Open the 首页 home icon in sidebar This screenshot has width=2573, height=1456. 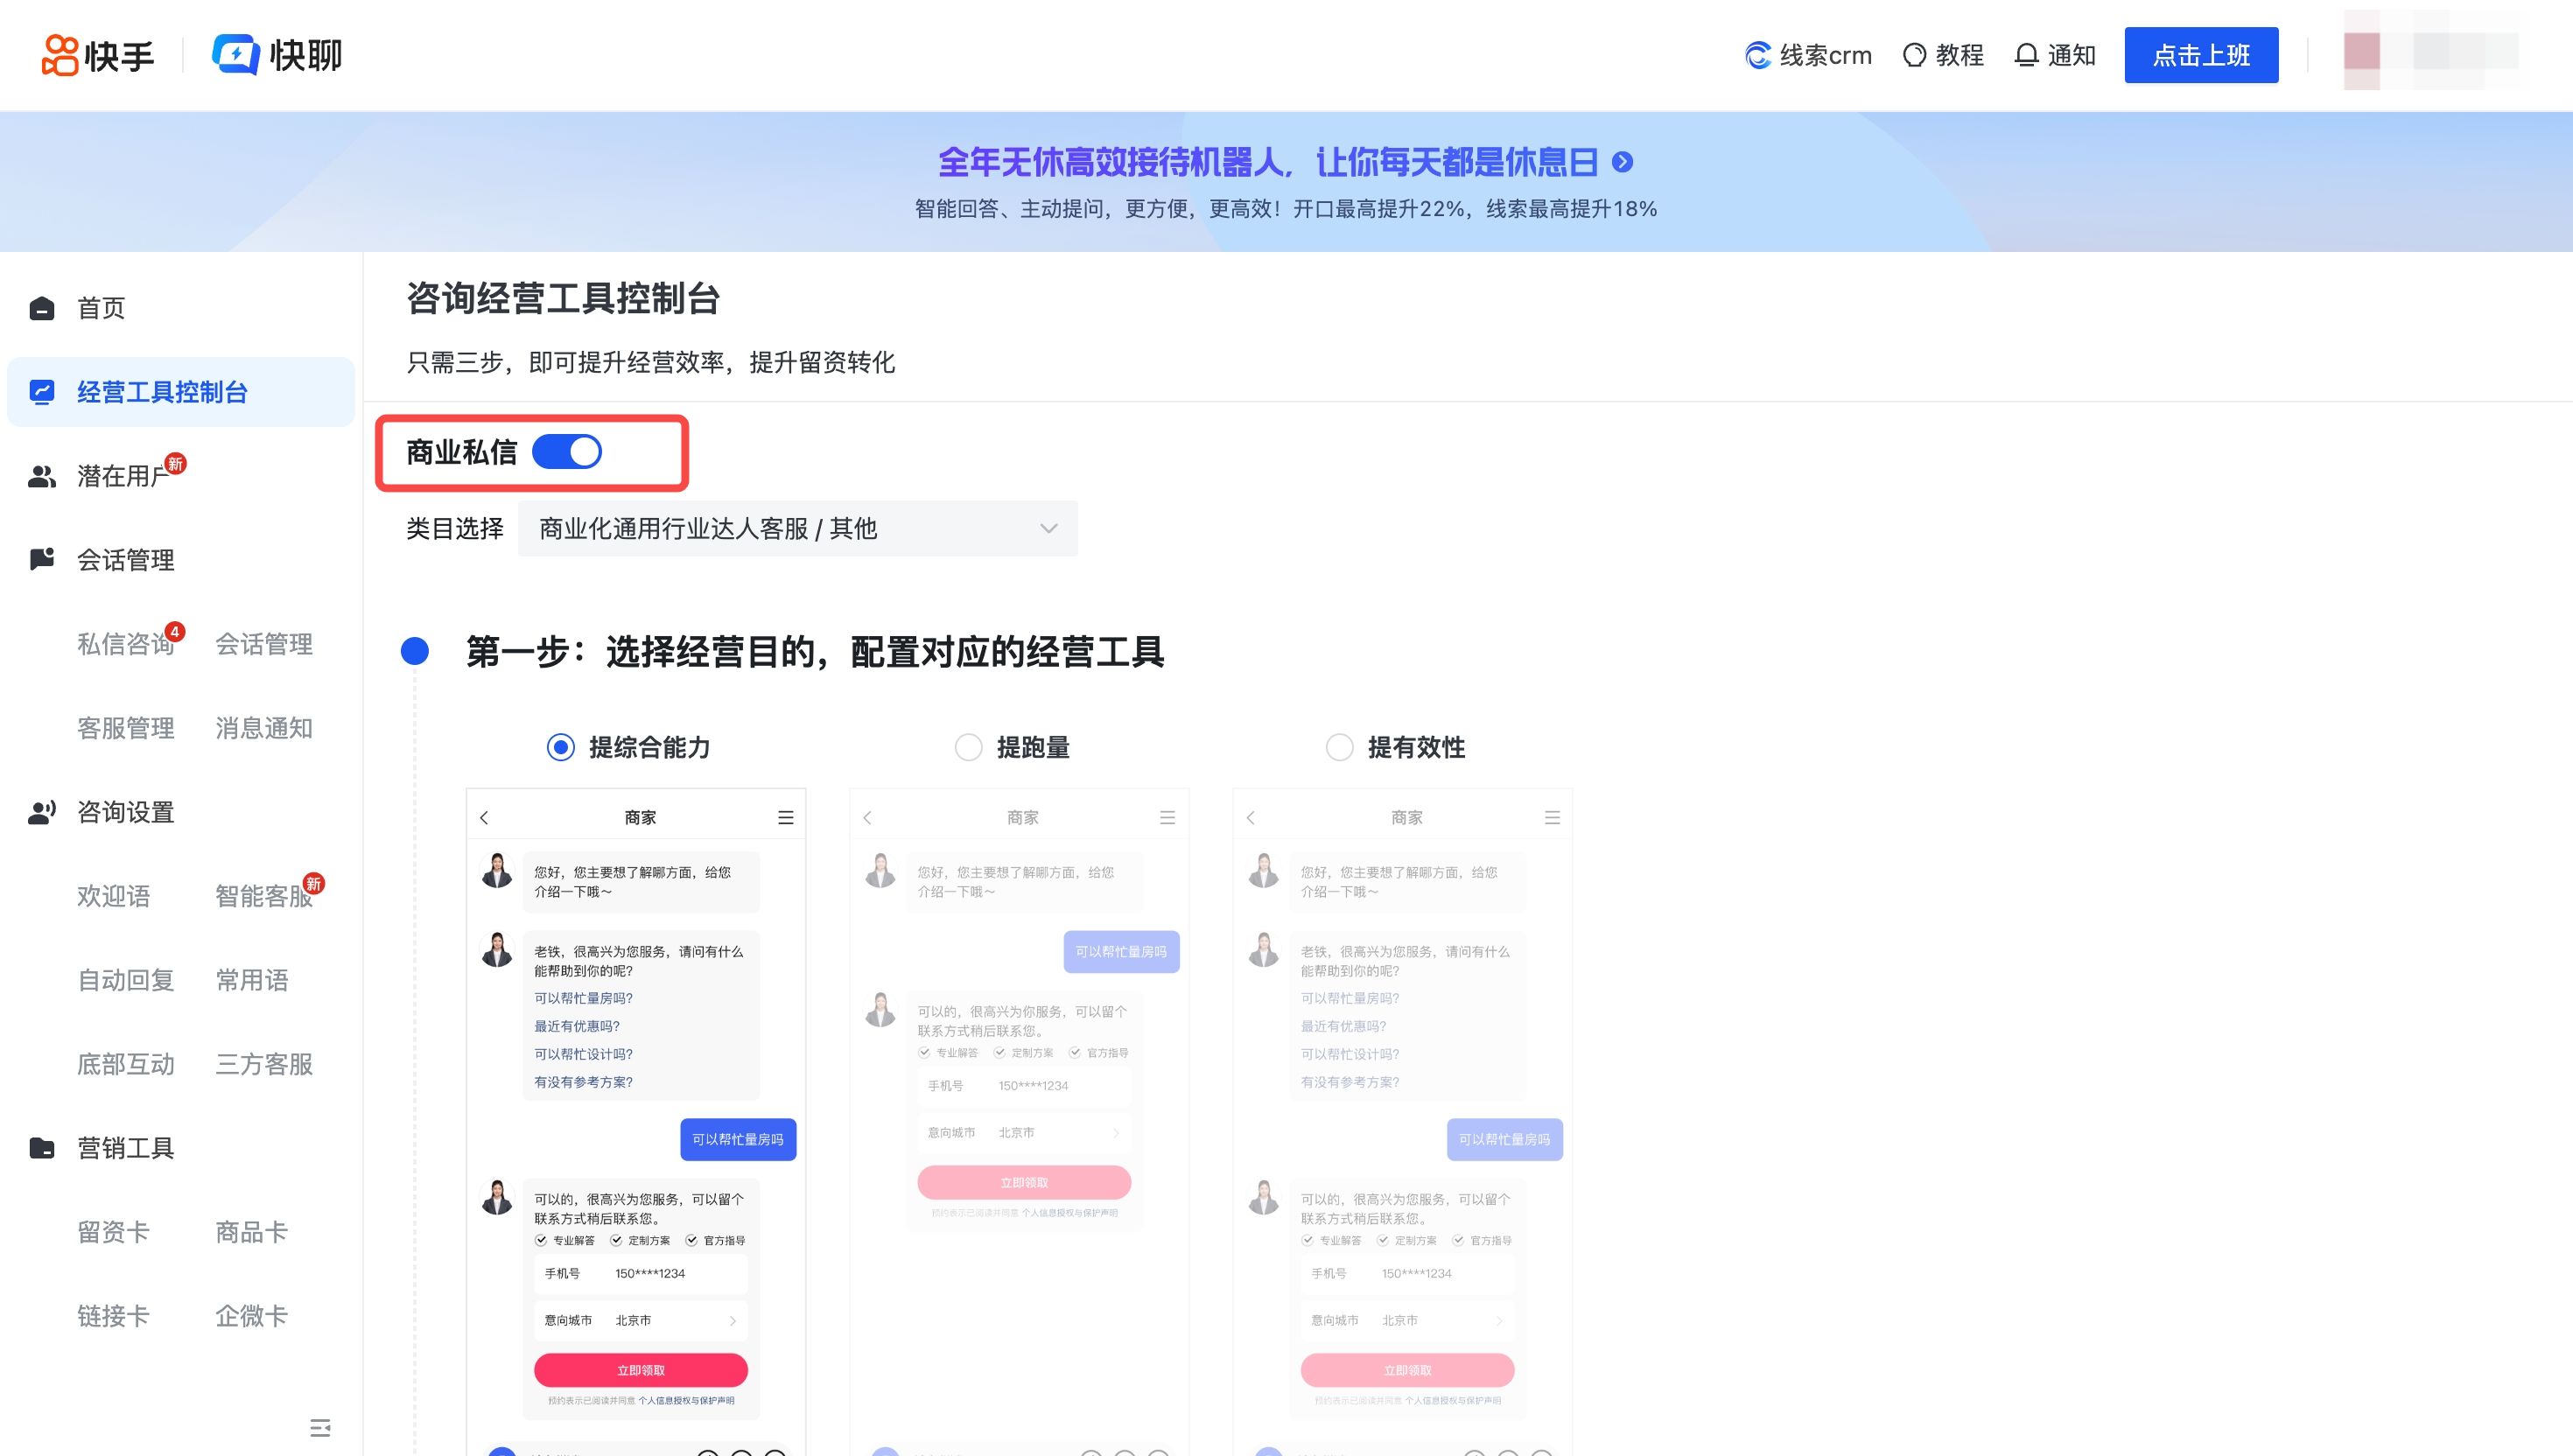coord(41,308)
